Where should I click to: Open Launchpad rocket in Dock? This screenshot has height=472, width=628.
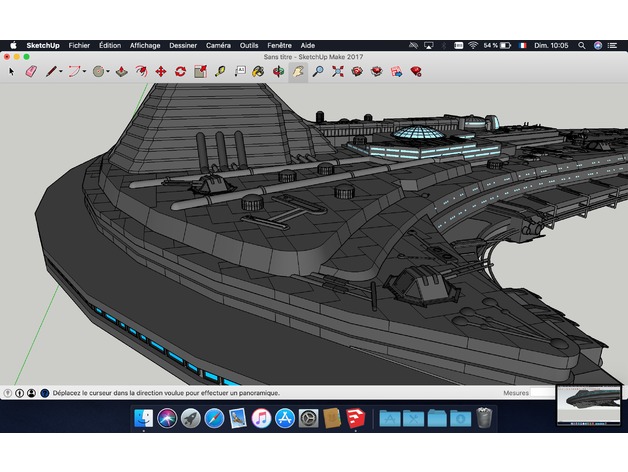(191, 418)
